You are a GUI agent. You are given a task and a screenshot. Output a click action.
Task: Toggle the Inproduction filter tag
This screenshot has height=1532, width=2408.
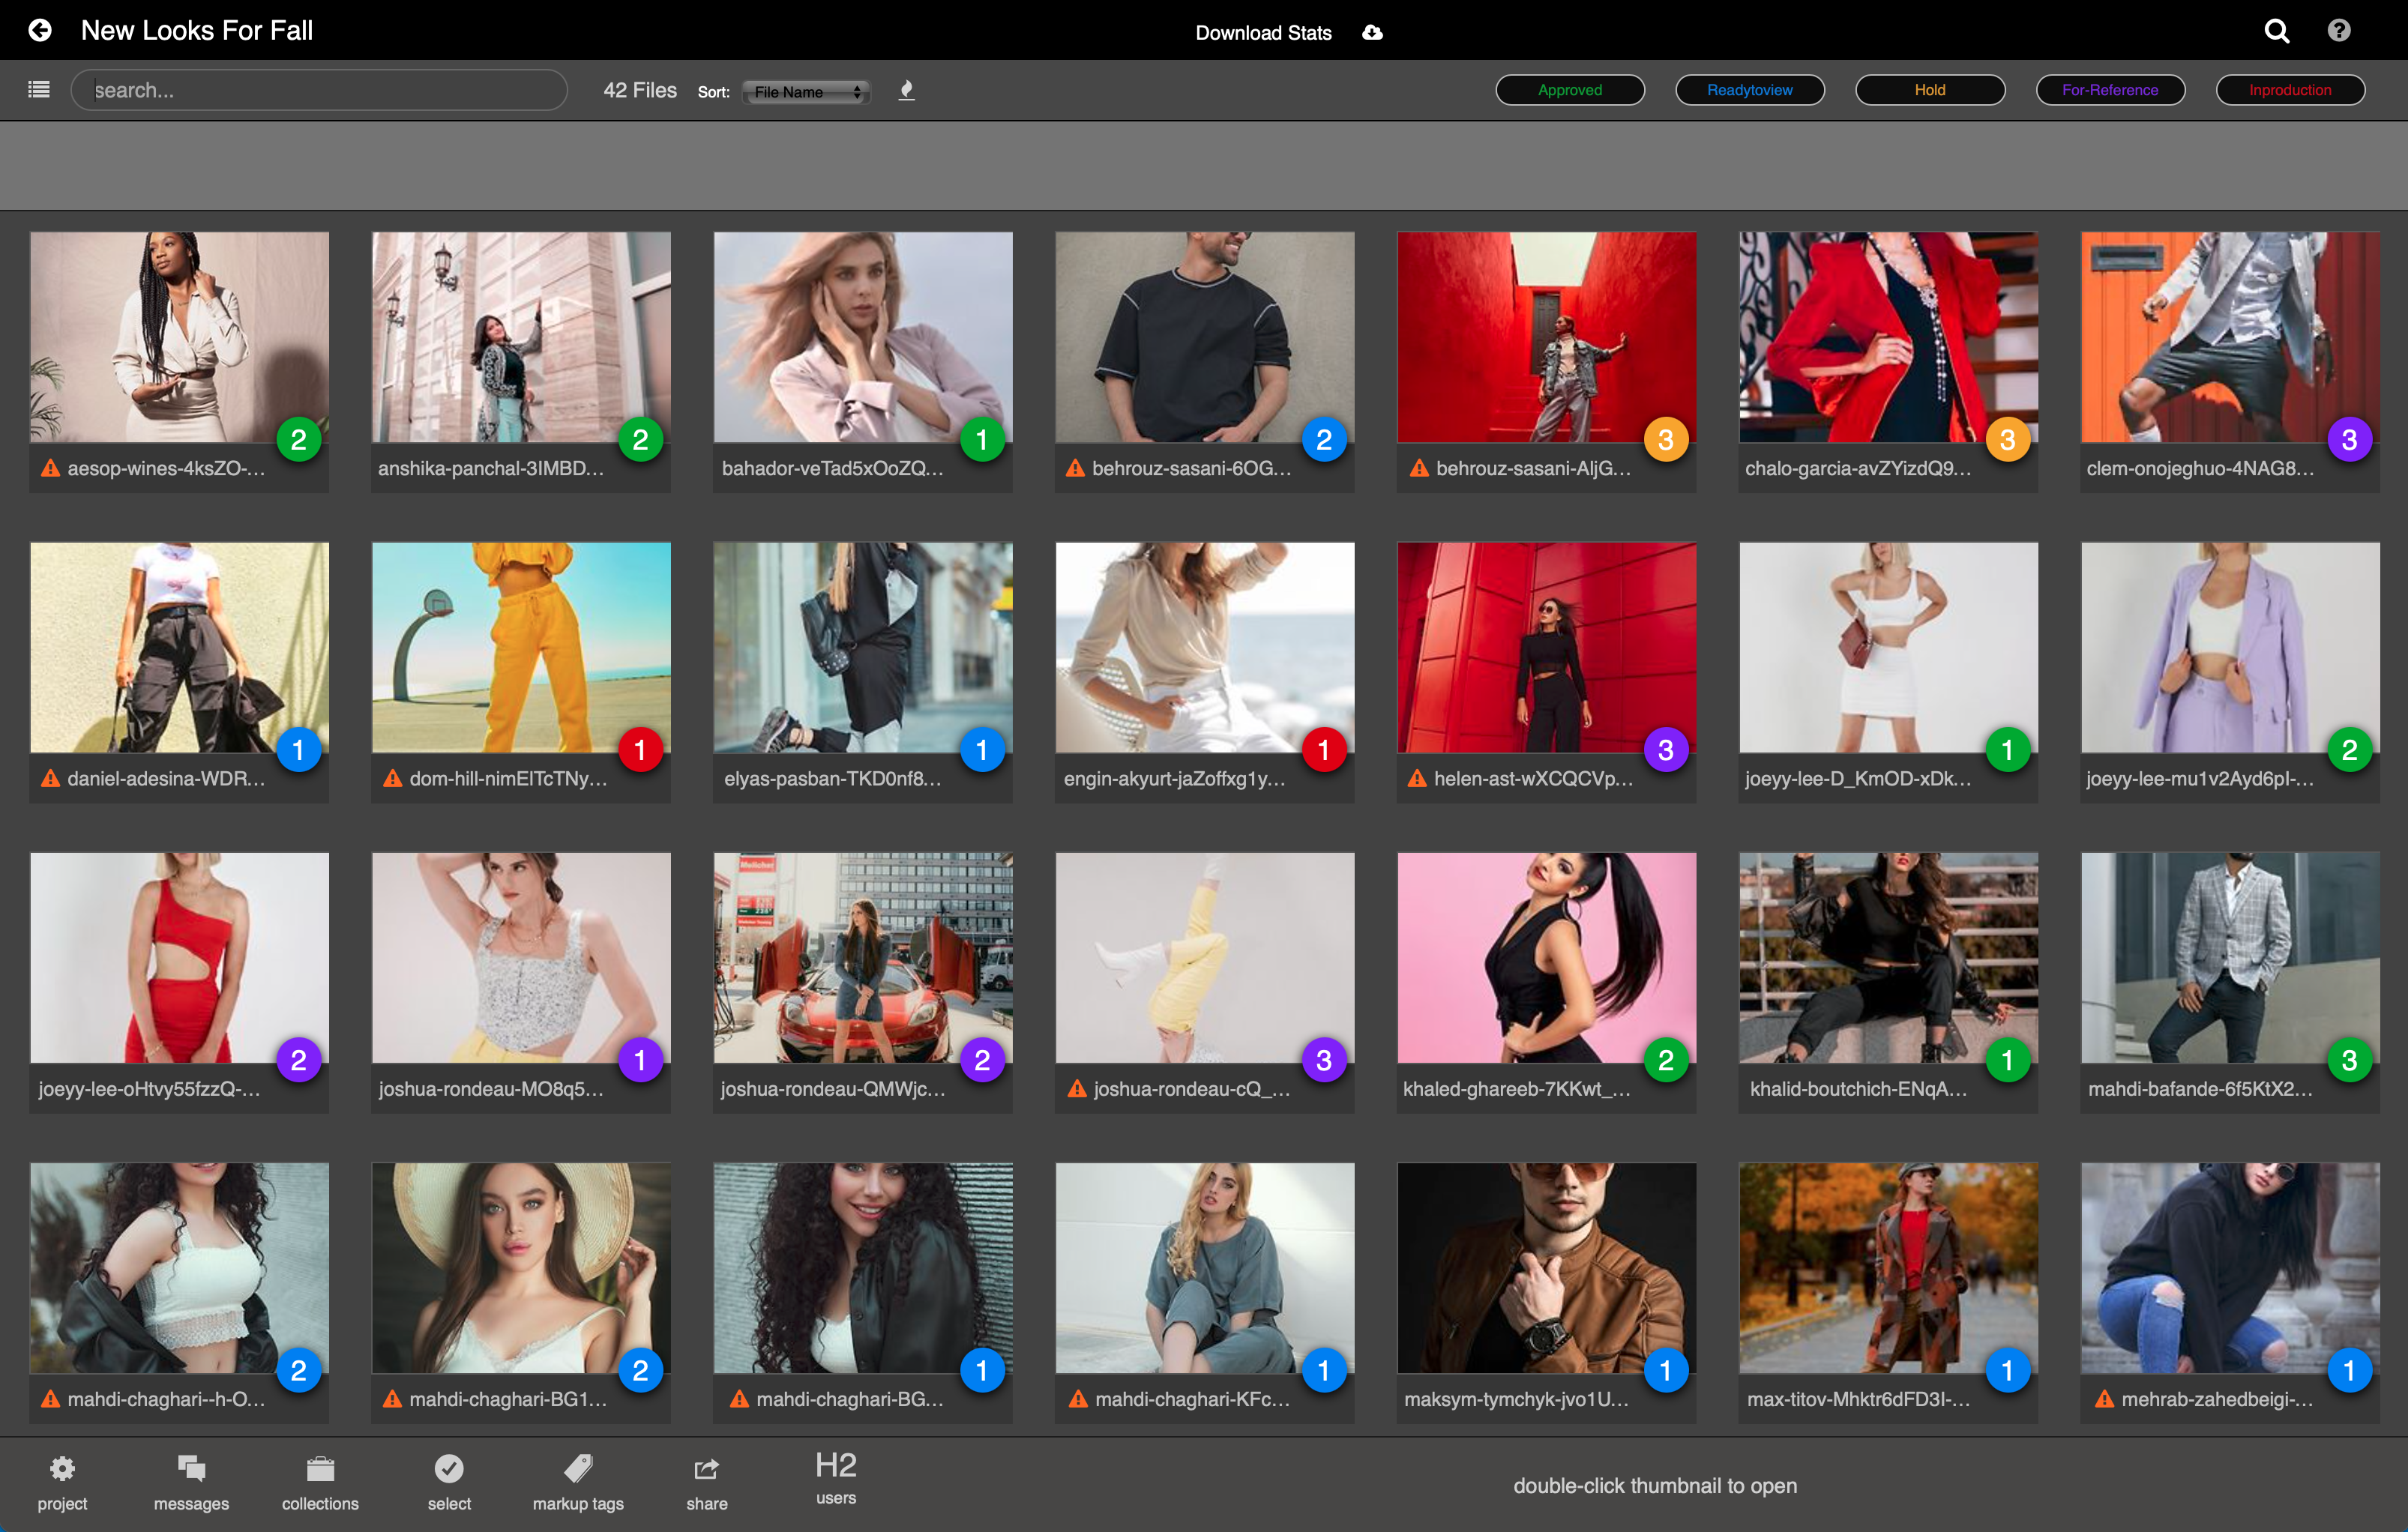tap(2290, 90)
